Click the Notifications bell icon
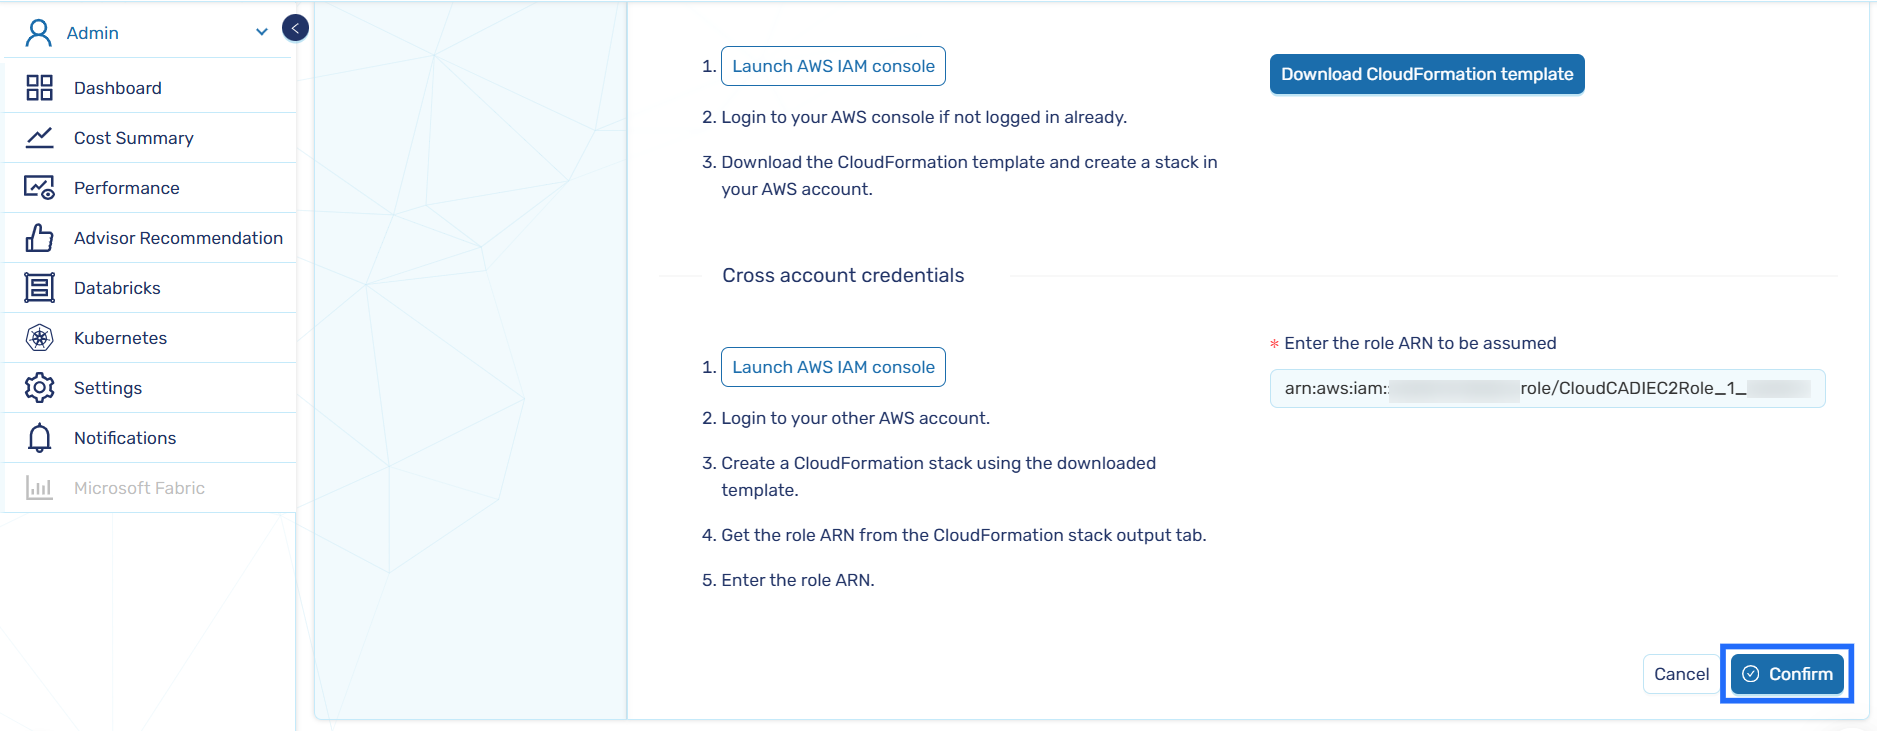The image size is (1877, 731). point(39,438)
